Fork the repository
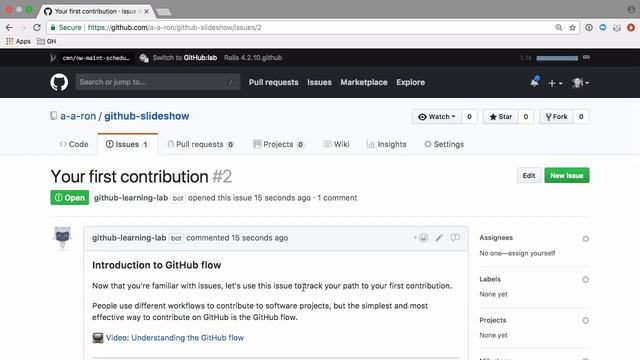 click(556, 117)
